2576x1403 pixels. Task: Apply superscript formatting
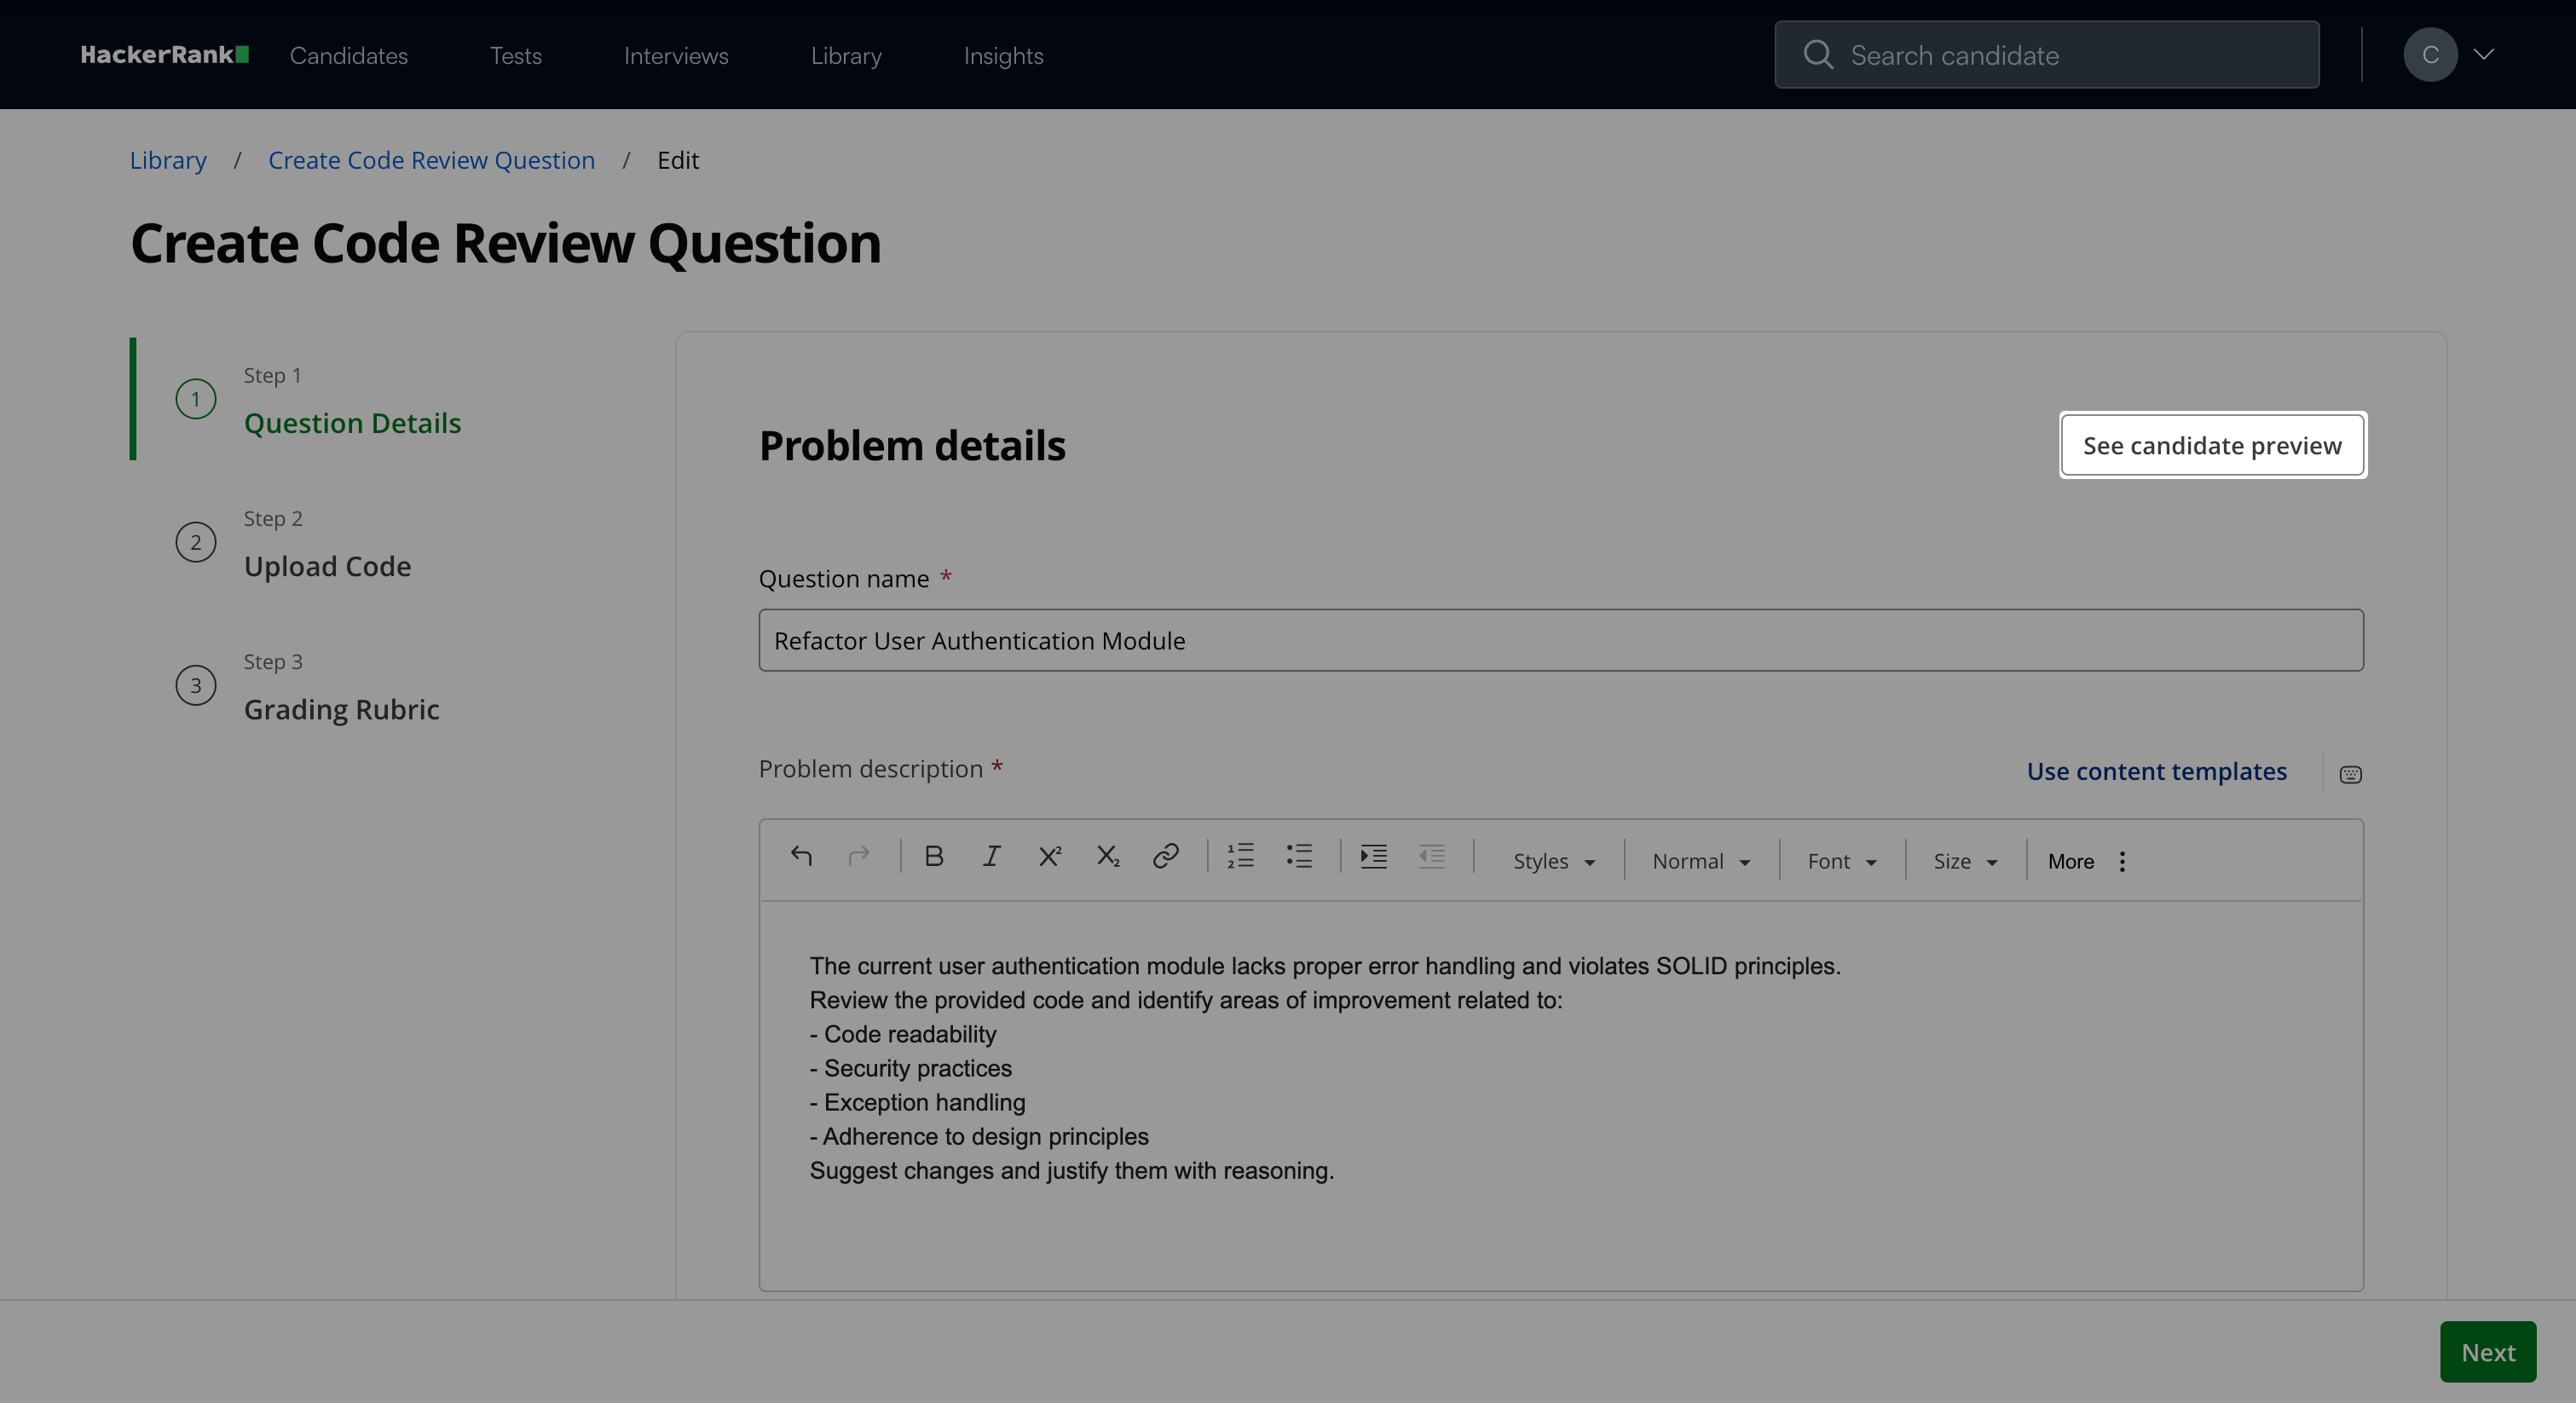coord(1049,856)
